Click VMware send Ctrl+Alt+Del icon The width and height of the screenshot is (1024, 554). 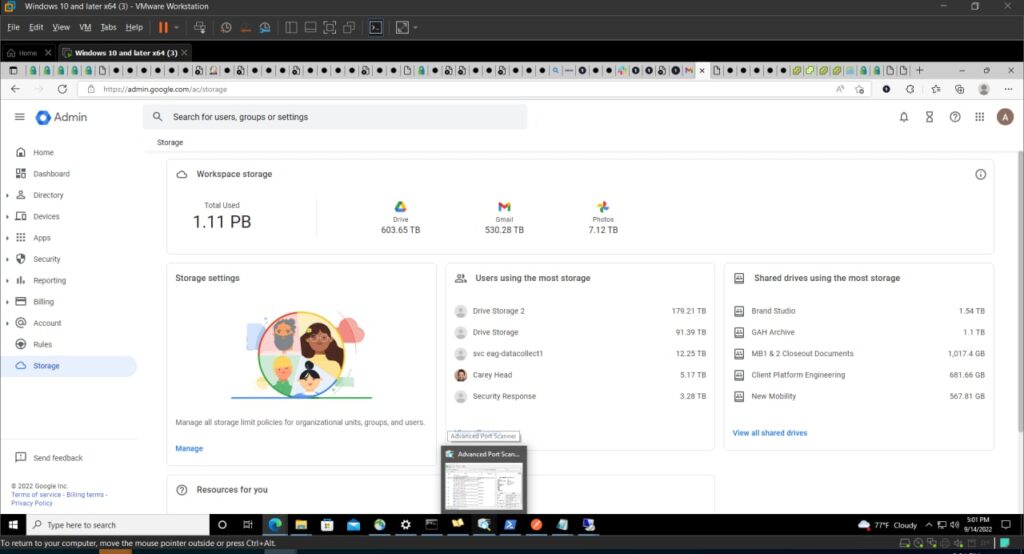pos(200,27)
